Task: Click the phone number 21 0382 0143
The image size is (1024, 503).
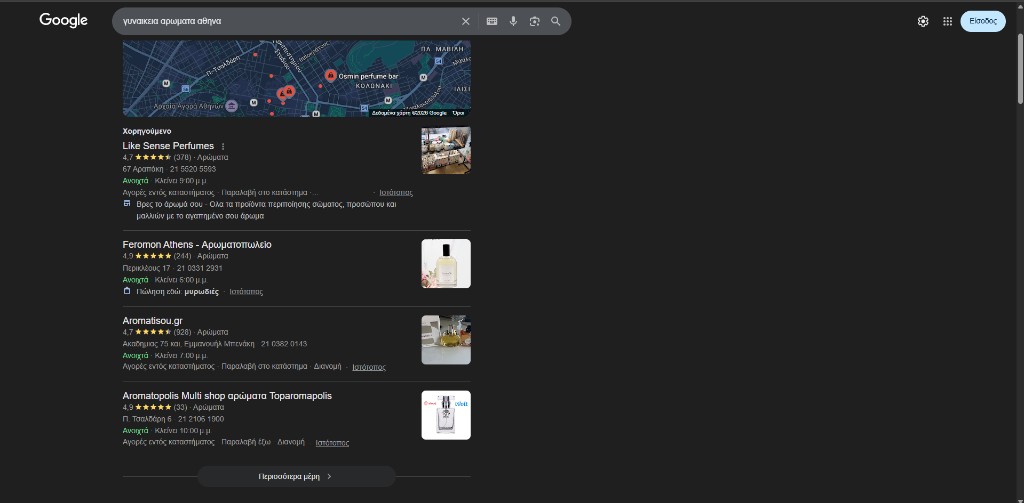Action: click(283, 344)
